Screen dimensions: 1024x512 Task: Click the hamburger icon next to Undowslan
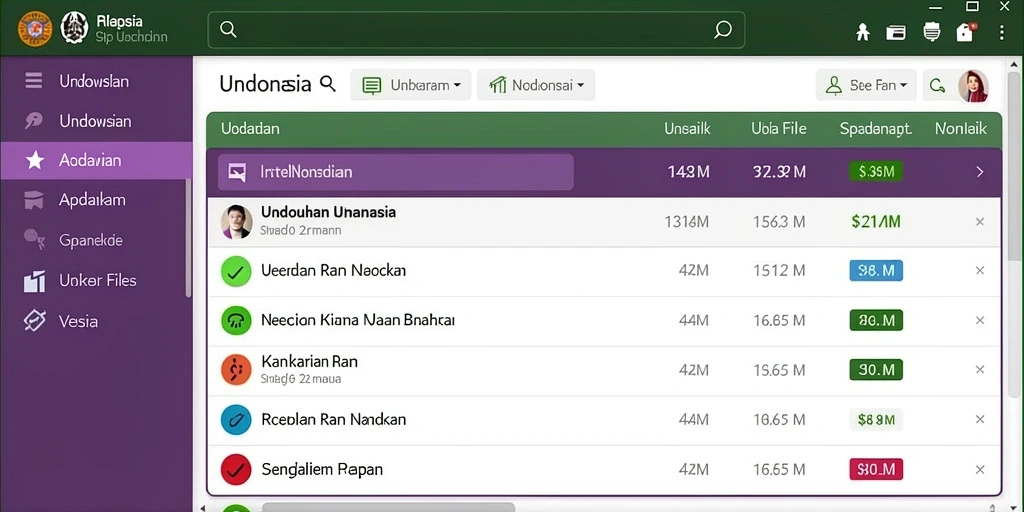pos(33,81)
